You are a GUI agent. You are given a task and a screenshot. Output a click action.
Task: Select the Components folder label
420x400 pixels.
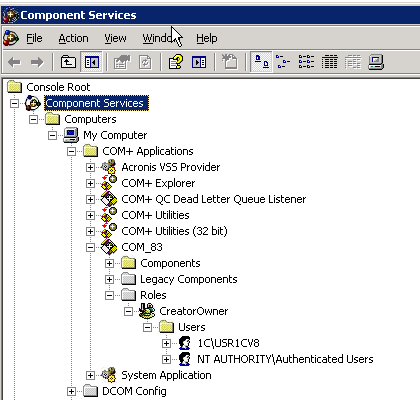pyautogui.click(x=170, y=263)
